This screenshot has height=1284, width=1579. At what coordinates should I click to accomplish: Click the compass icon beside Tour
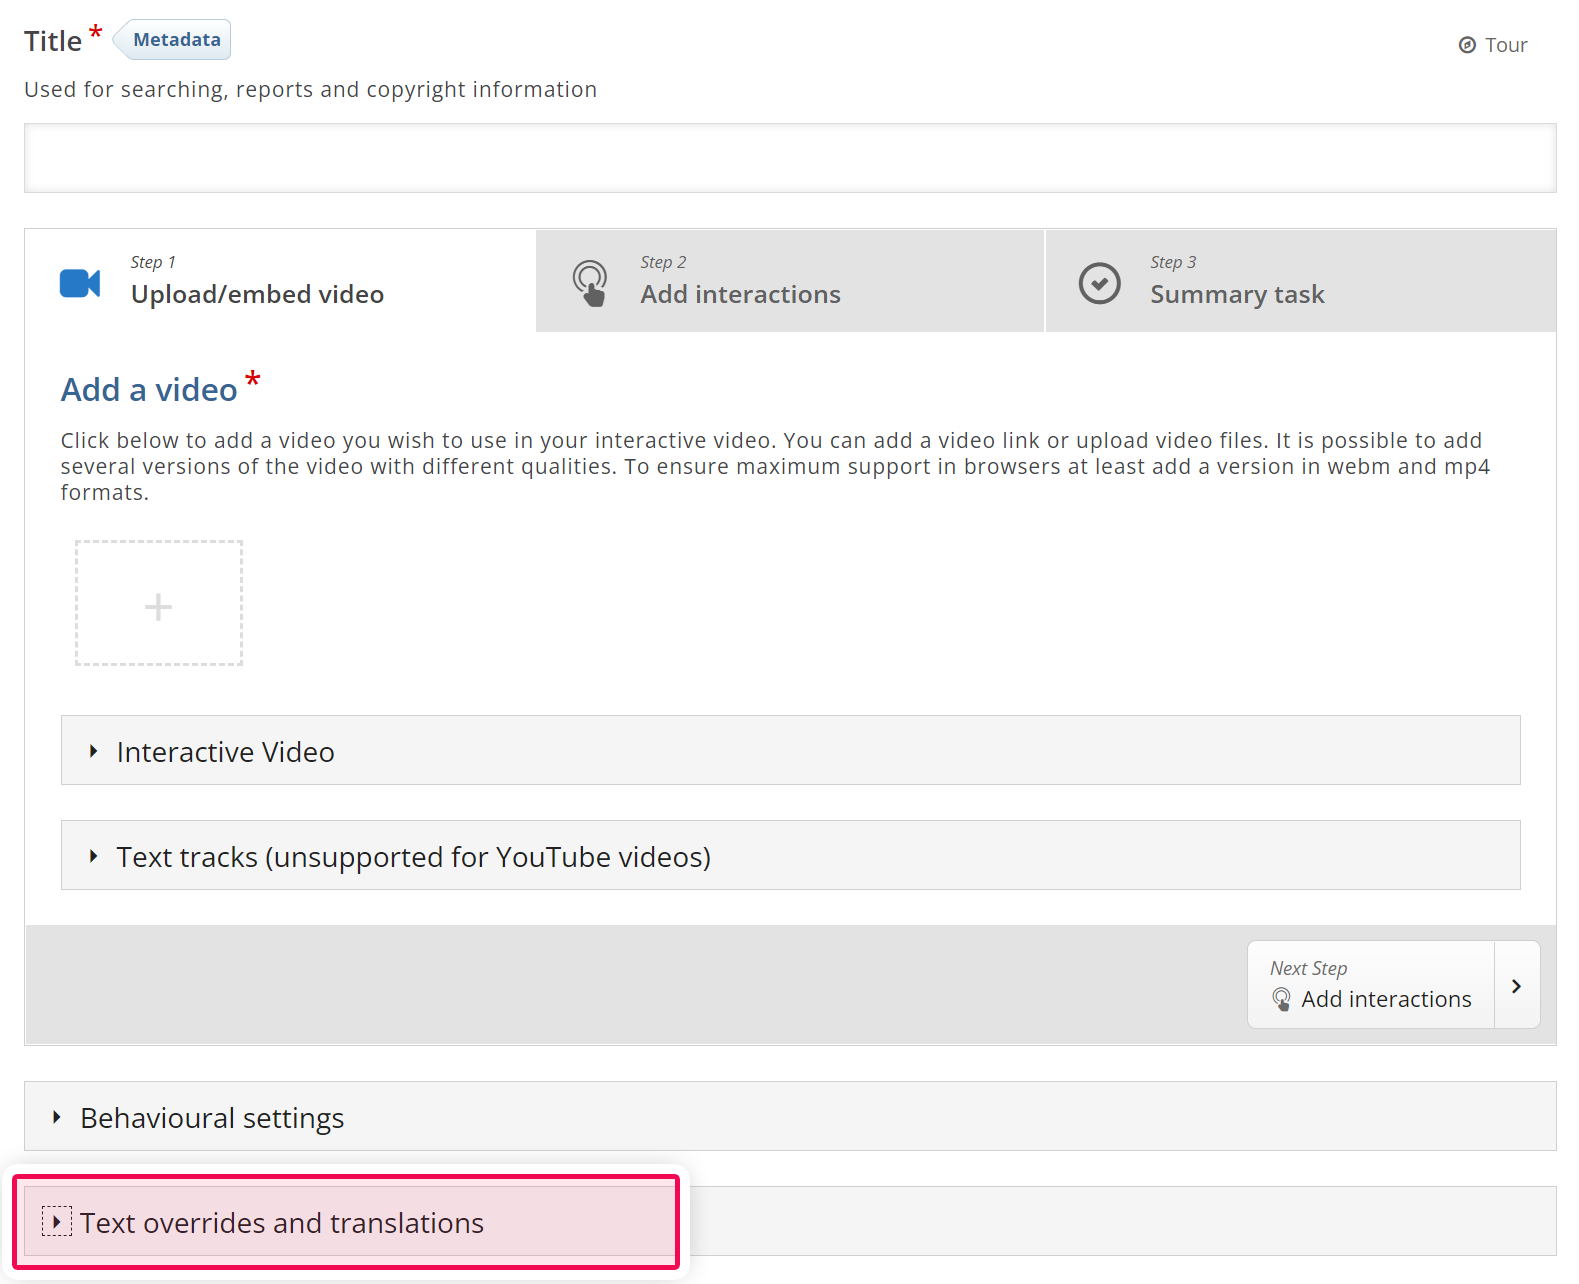(x=1467, y=45)
